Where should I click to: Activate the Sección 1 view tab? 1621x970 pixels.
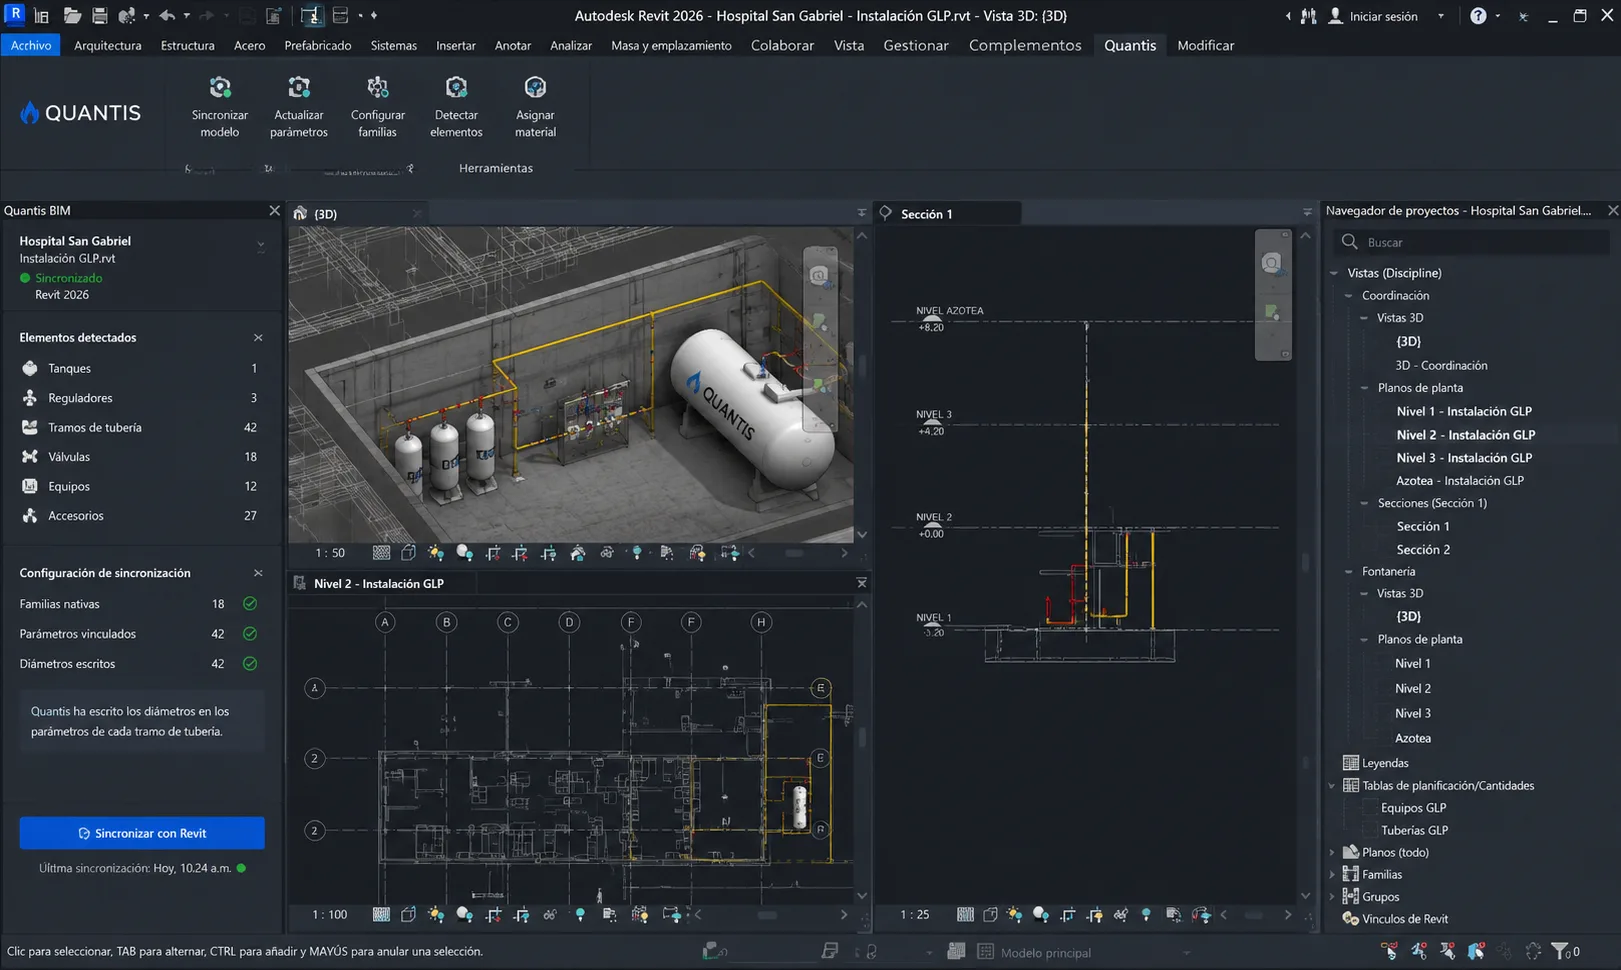[x=948, y=213]
